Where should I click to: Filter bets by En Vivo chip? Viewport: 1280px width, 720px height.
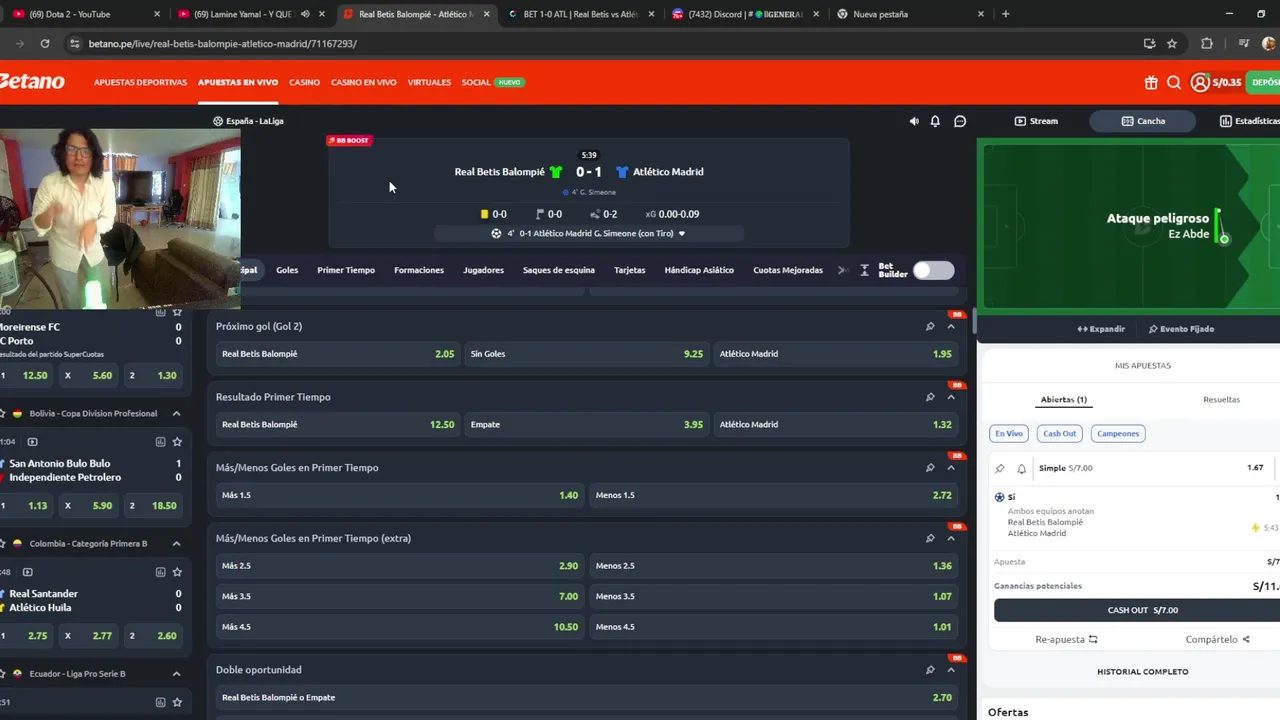1009,433
